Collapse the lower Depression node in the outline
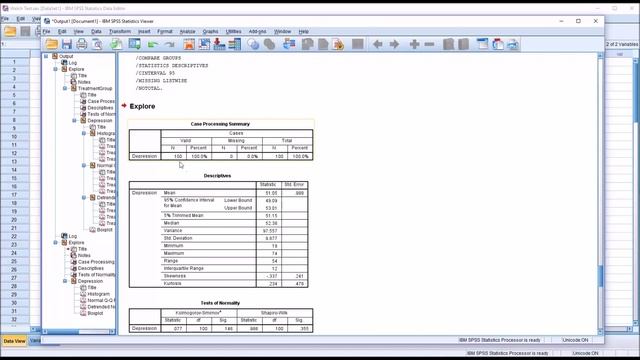This screenshot has height=360, width=640. click(65, 281)
